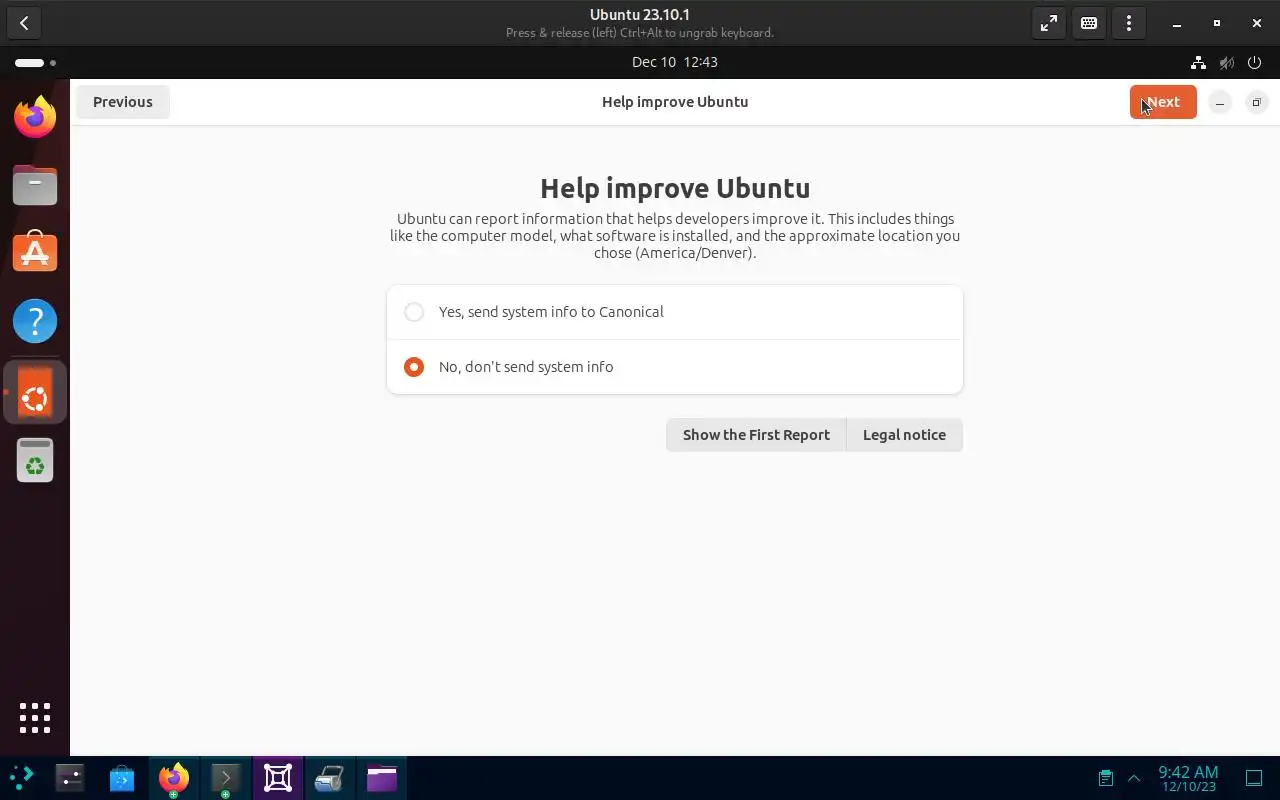This screenshot has width=1280, height=800.
Task: Click the Activities pill in top bar
Action: tap(35, 62)
